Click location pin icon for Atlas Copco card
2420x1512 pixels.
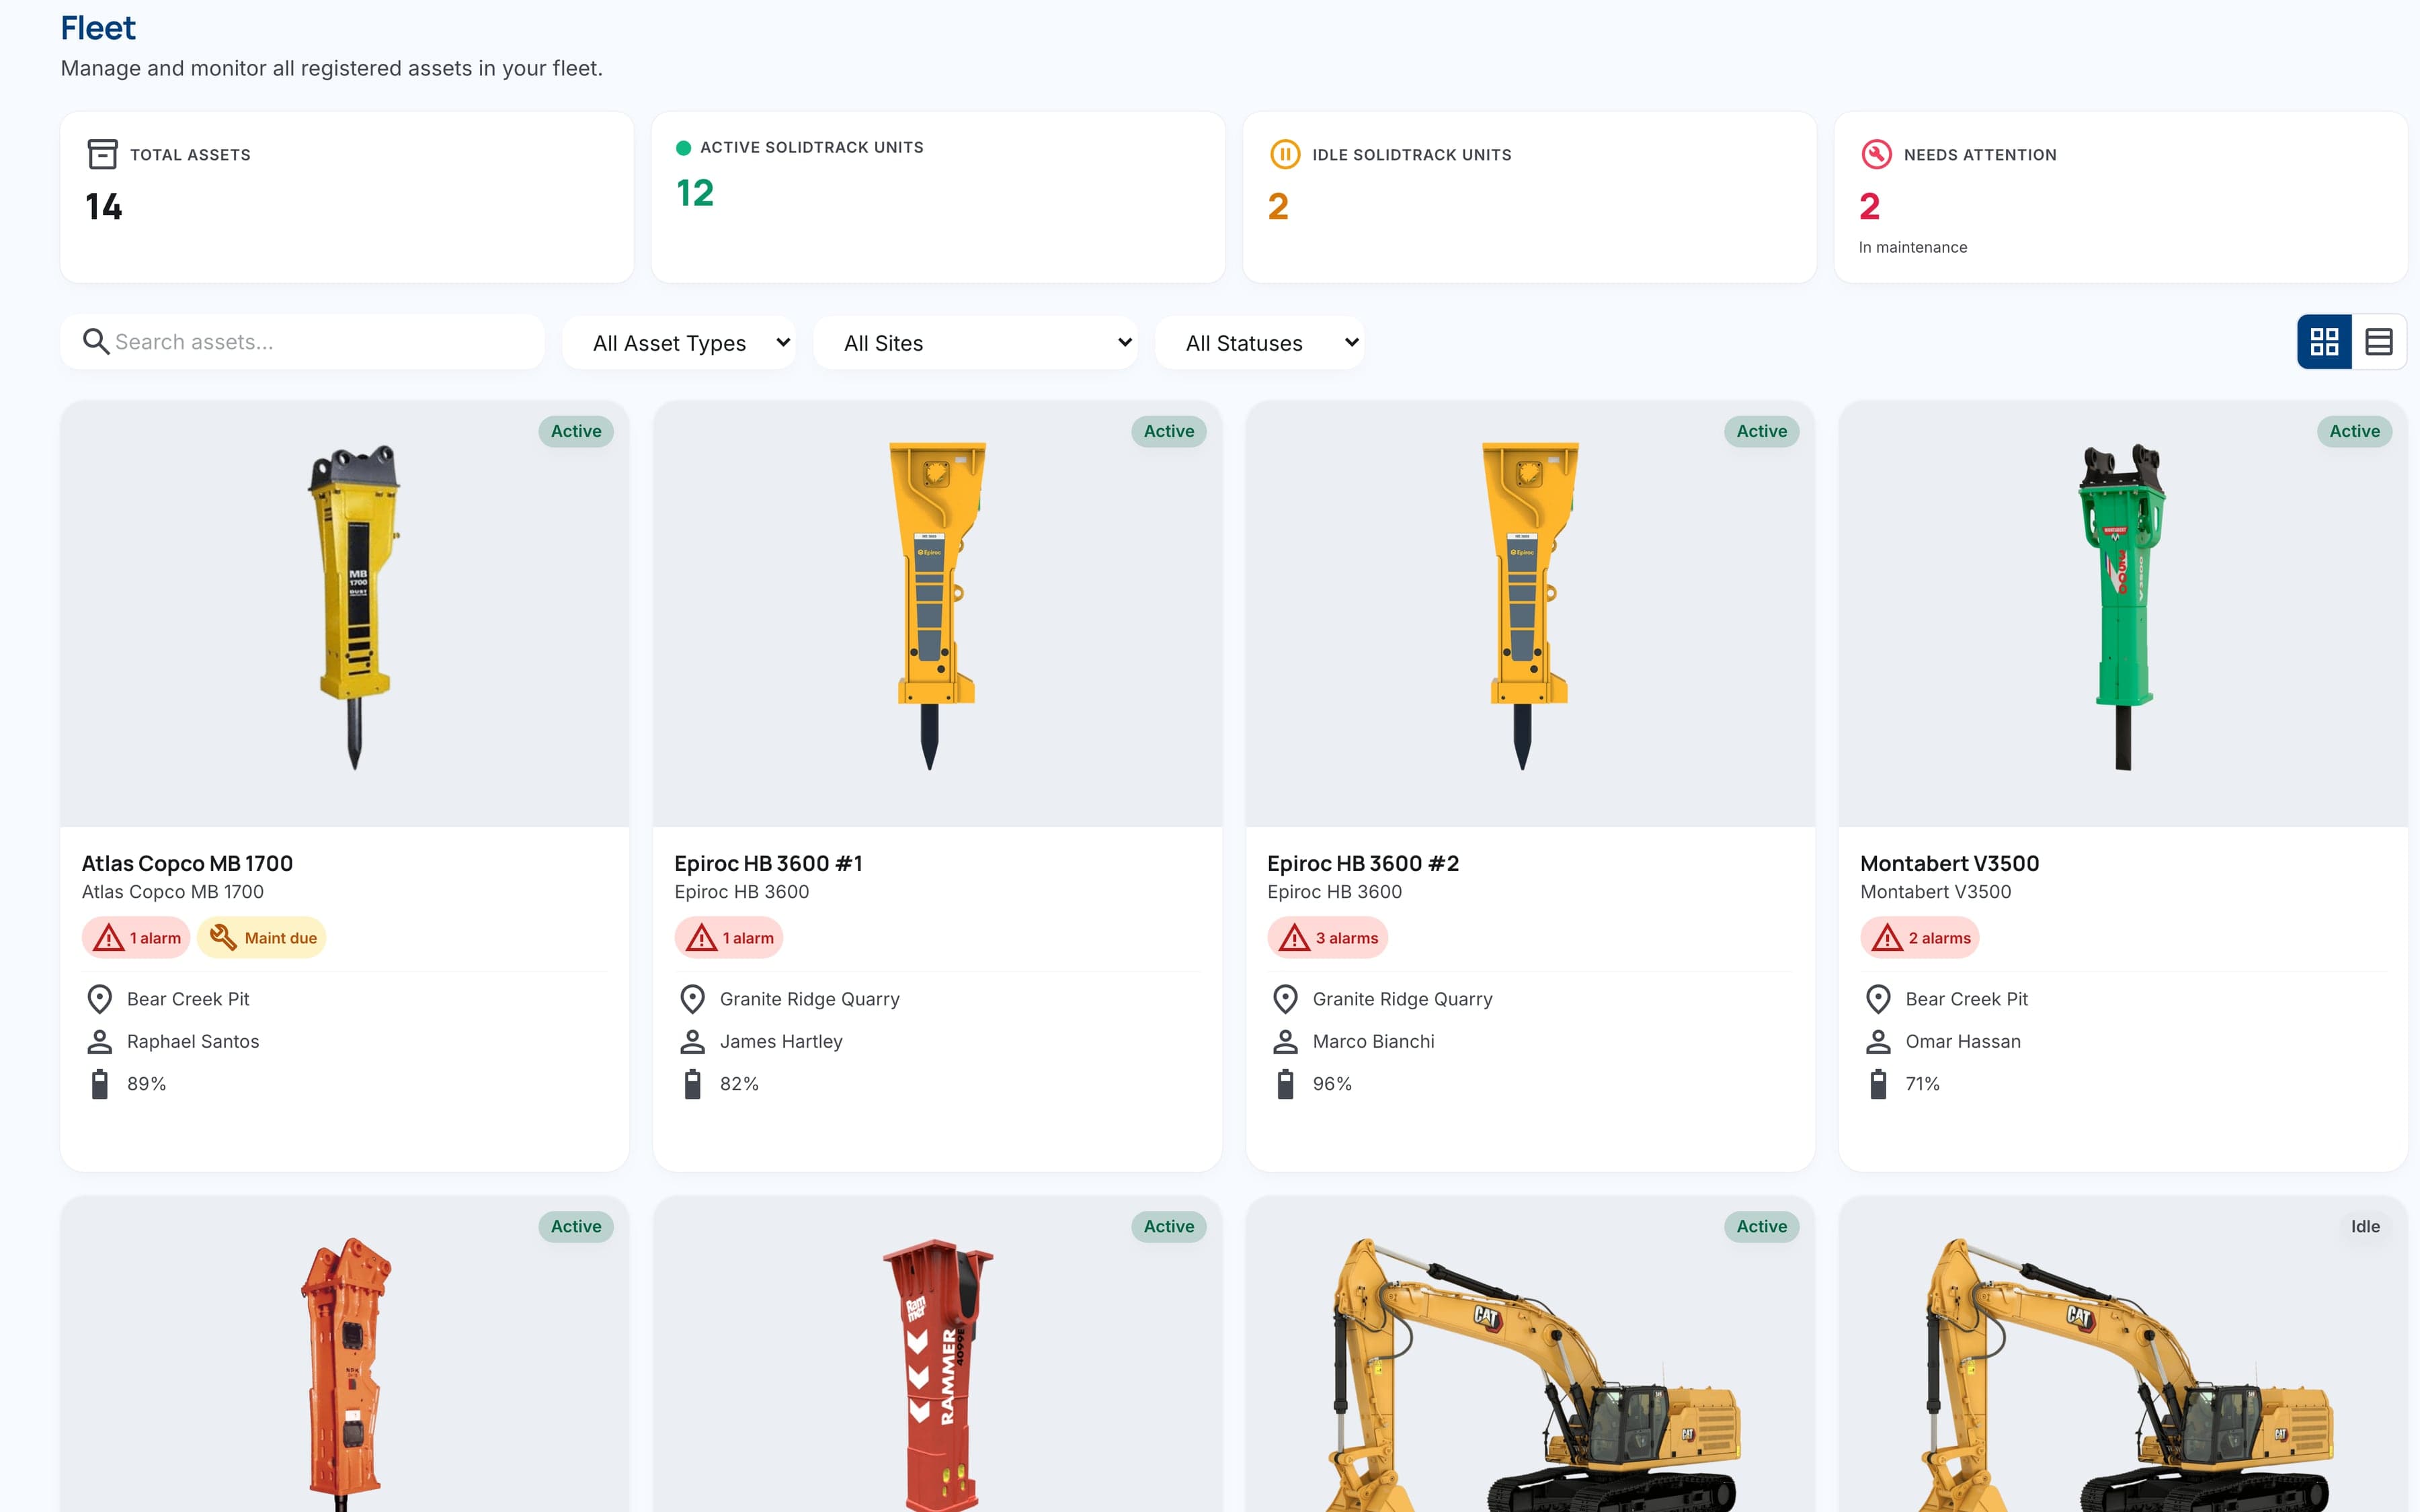[99, 999]
